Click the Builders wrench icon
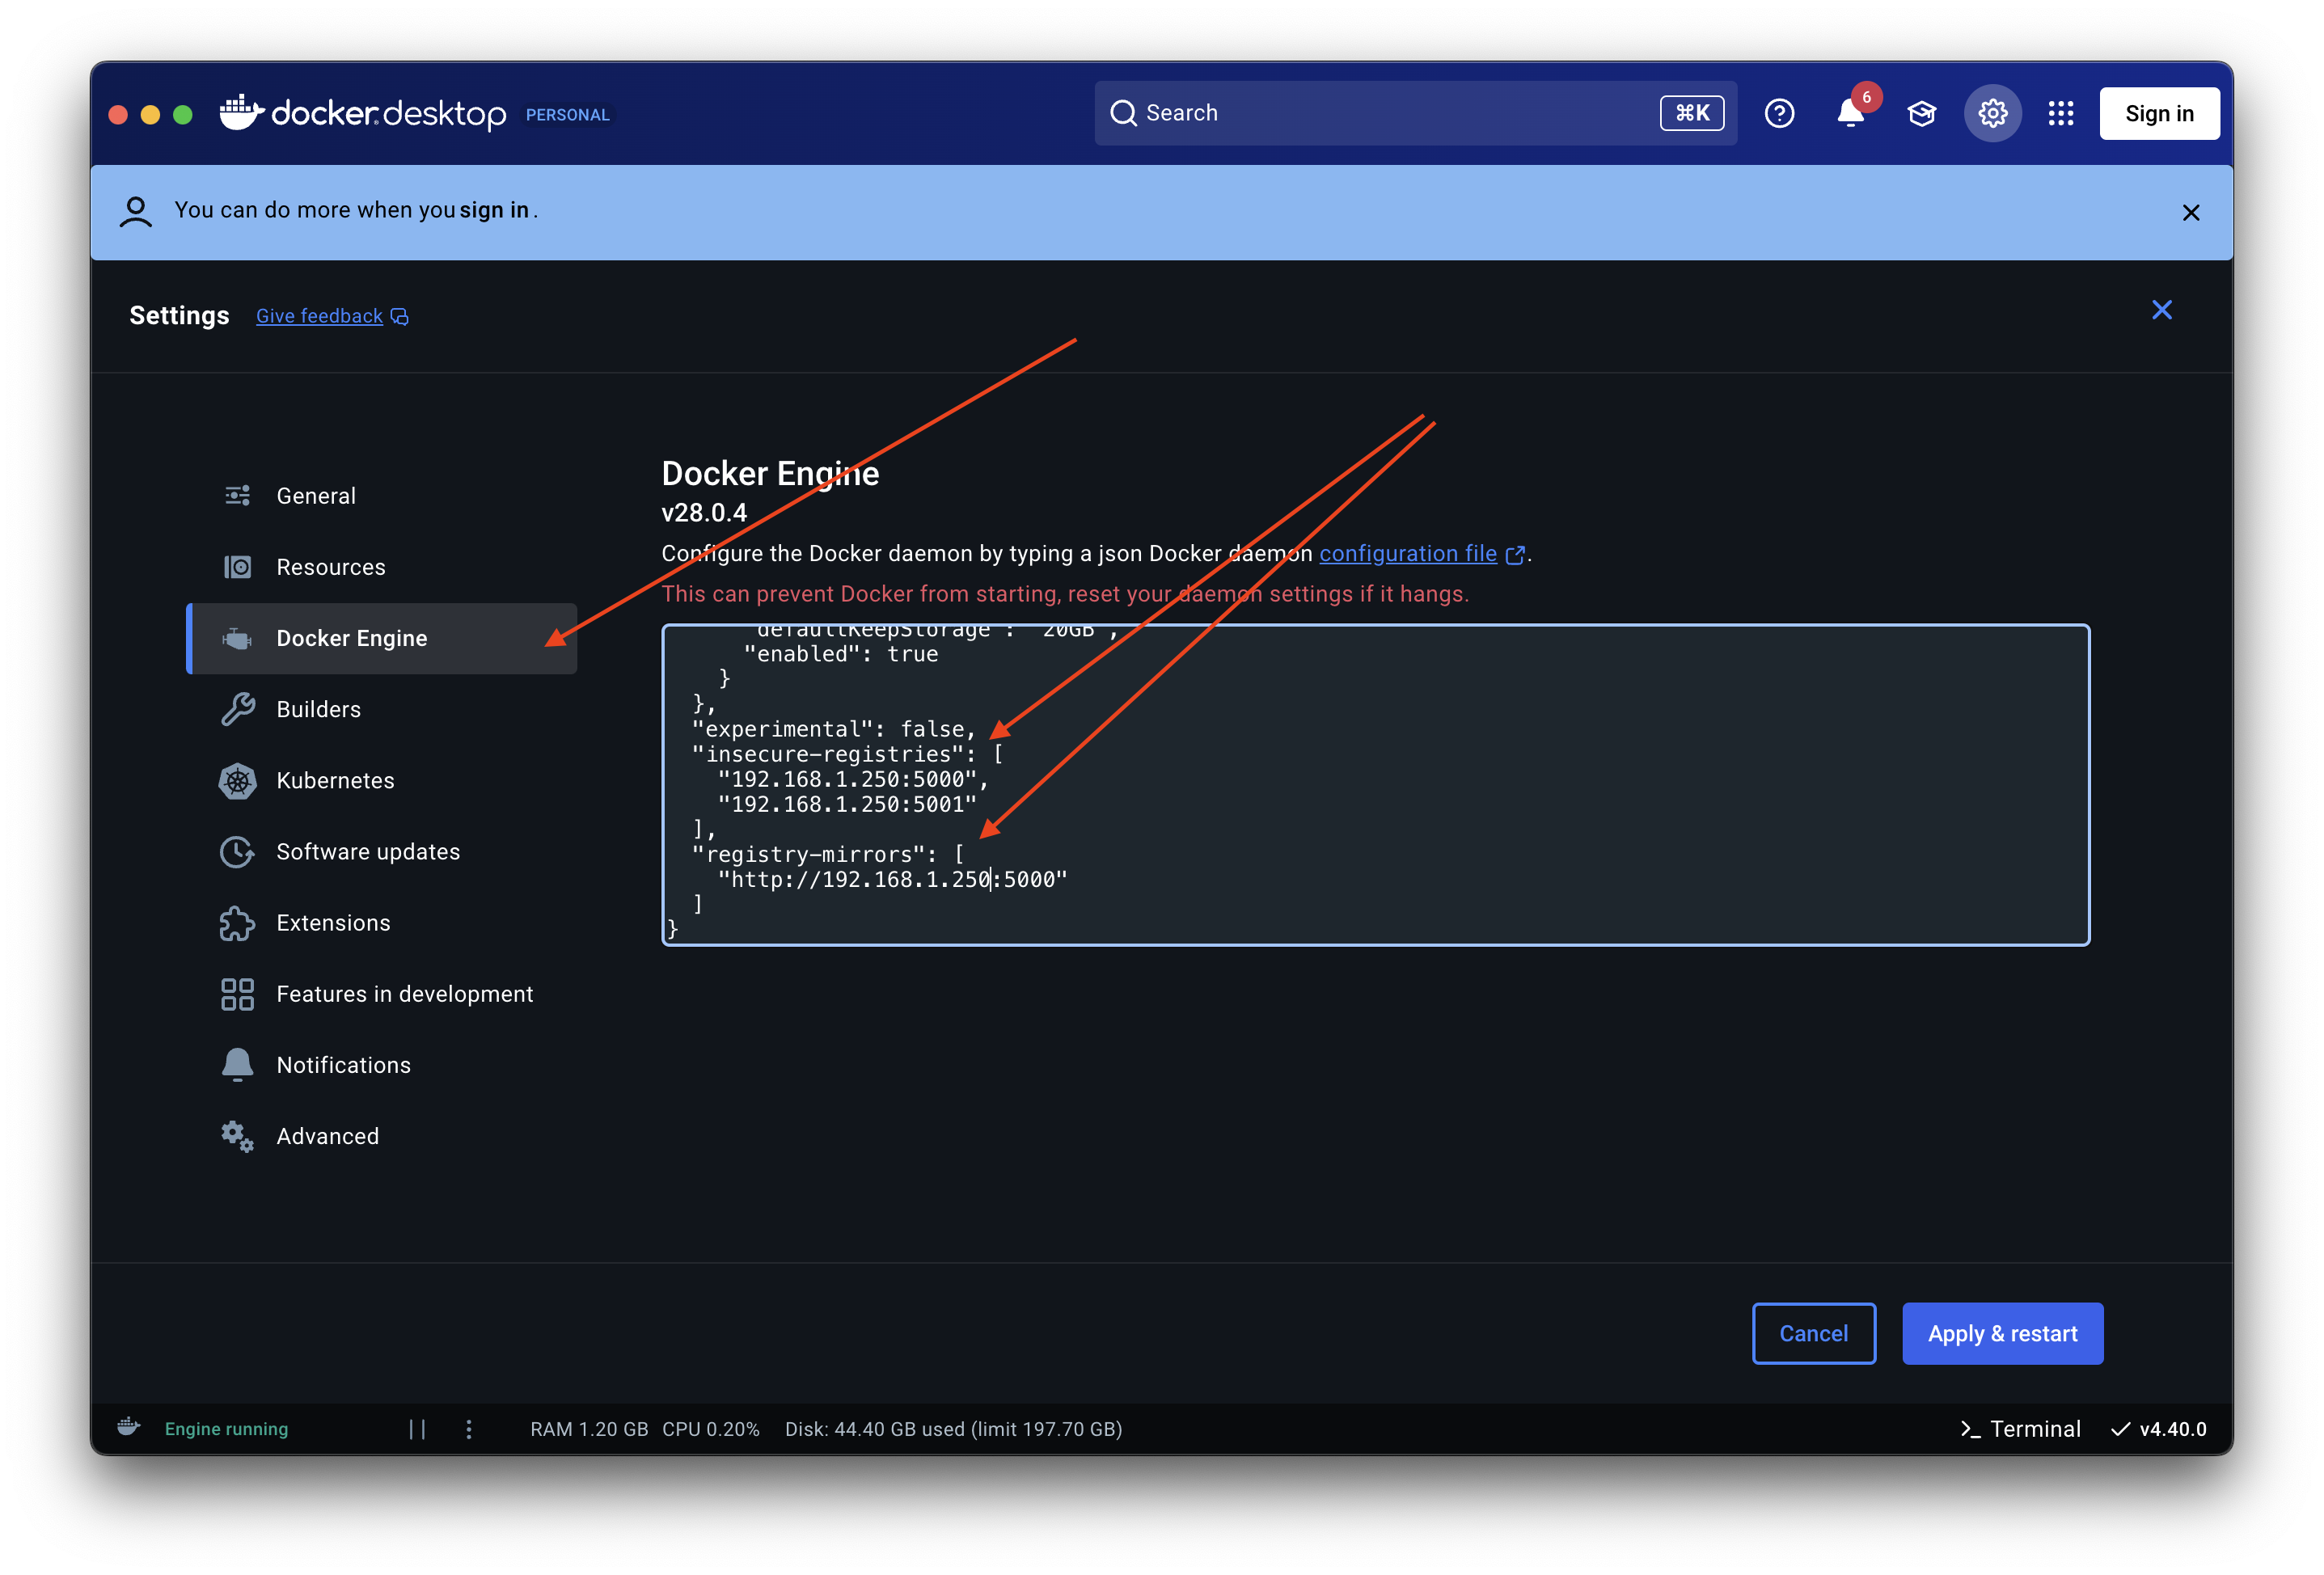 coord(237,709)
